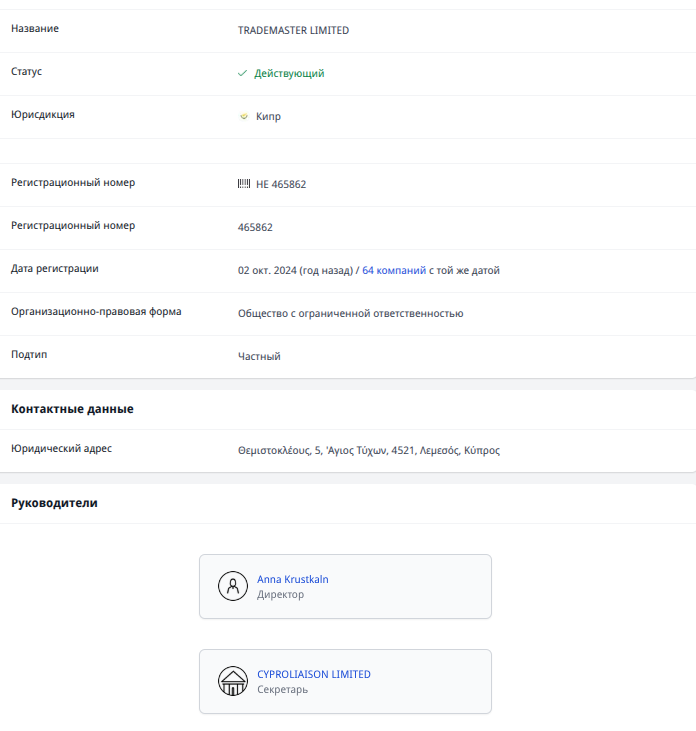Click the "Секретарь" role label
The width and height of the screenshot is (696, 731).
[x=281, y=690]
